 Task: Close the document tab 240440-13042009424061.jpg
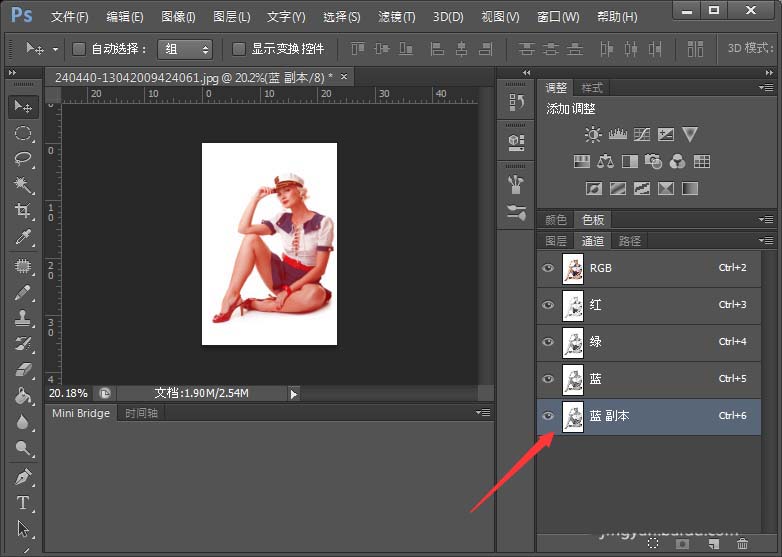tap(344, 77)
